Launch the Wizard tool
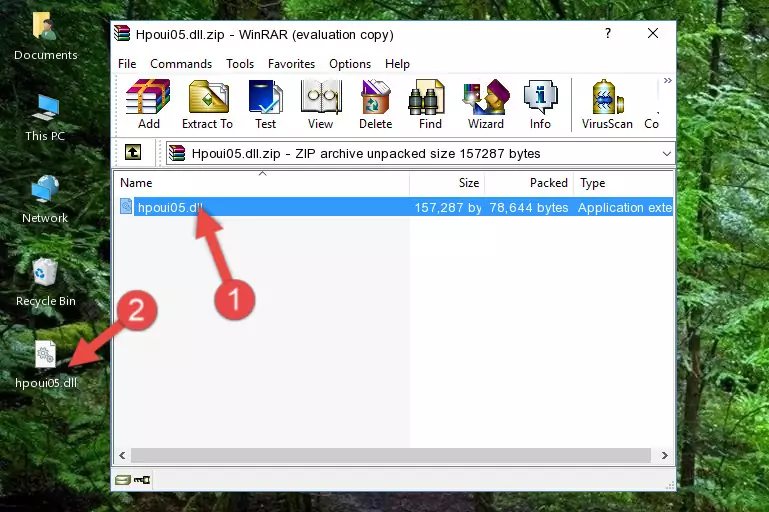Viewport: 769px width, 512px height. point(486,104)
